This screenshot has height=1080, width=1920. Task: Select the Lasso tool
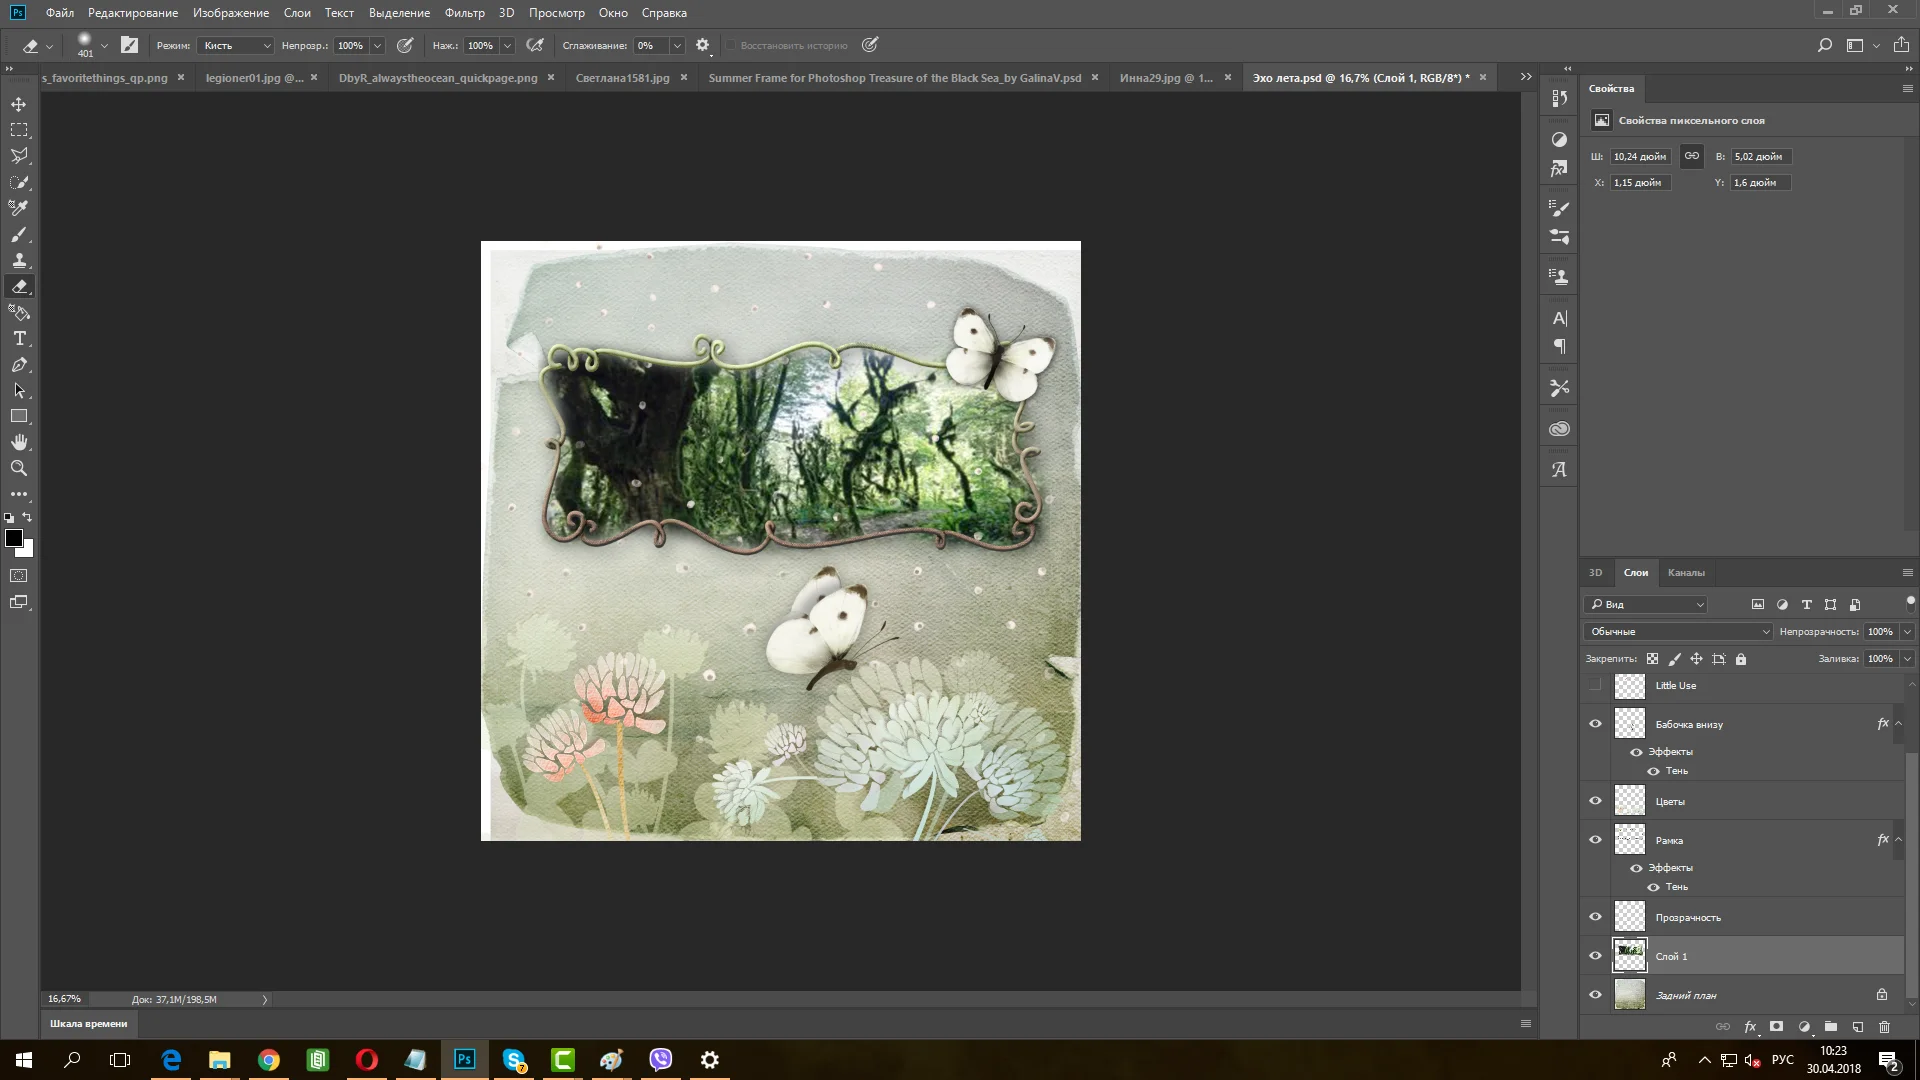pos(19,156)
